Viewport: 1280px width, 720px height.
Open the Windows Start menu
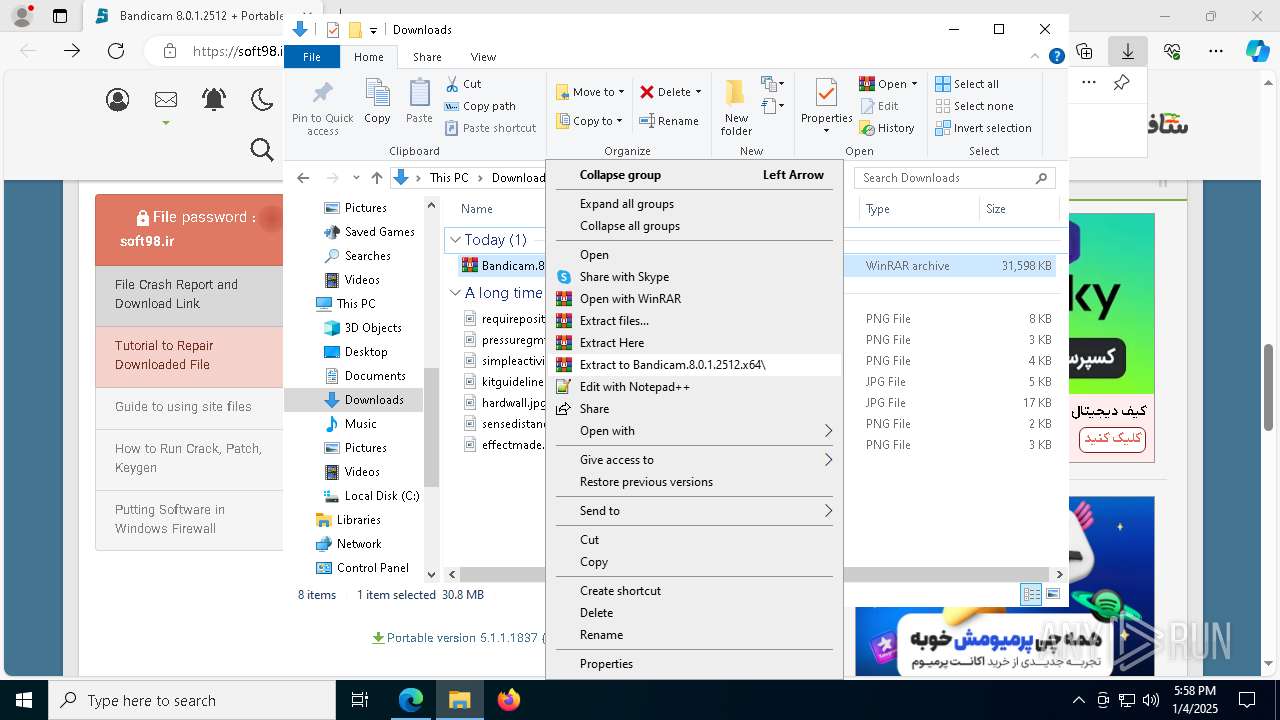[24, 701]
